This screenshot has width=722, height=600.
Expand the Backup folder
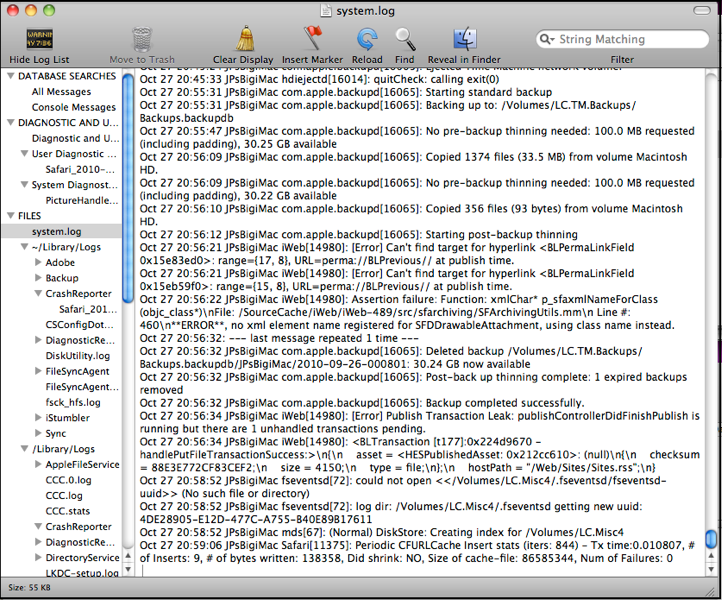38,278
